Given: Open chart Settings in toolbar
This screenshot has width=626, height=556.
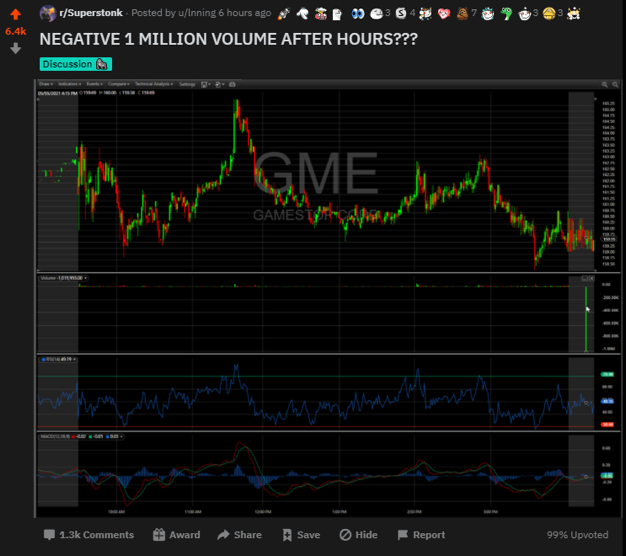Looking at the screenshot, I should [187, 84].
